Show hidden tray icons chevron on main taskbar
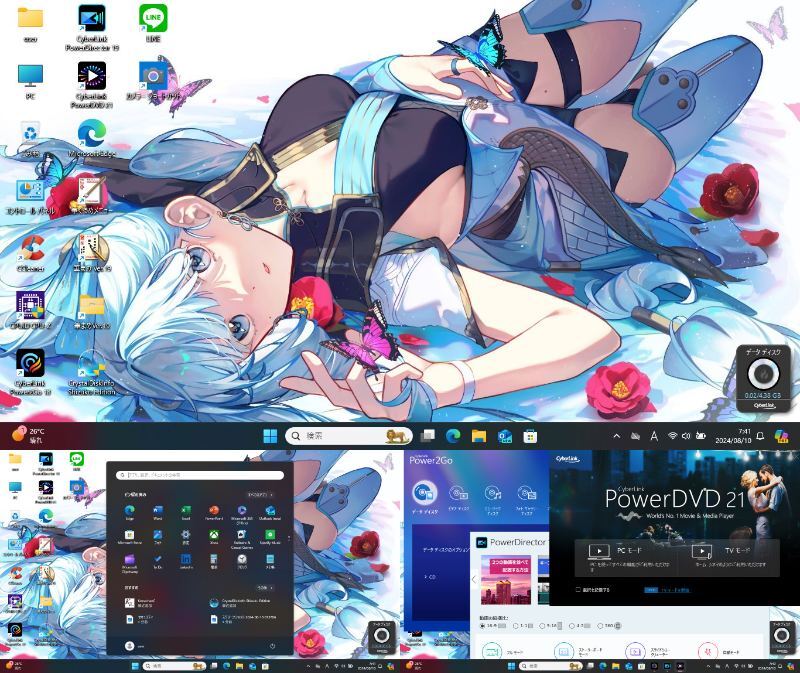 click(x=616, y=436)
